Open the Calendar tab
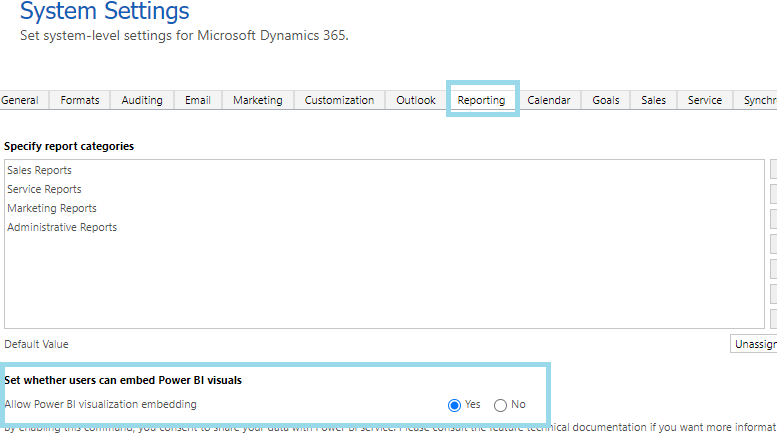Viewport: 777px width, 445px height. click(x=549, y=100)
